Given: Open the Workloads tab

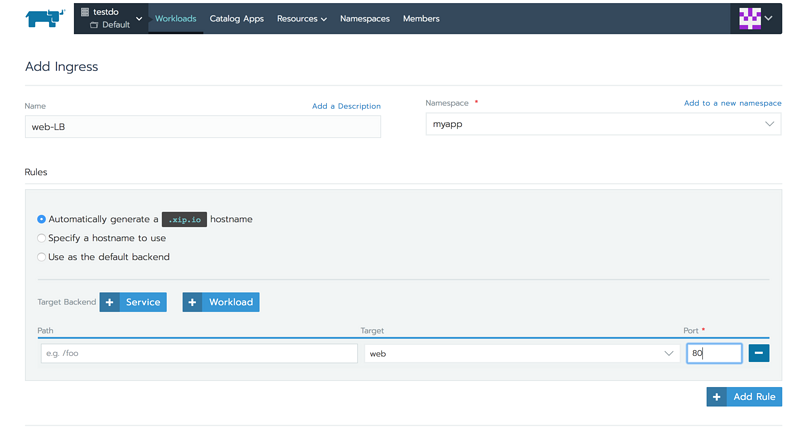Looking at the screenshot, I should 176,18.
